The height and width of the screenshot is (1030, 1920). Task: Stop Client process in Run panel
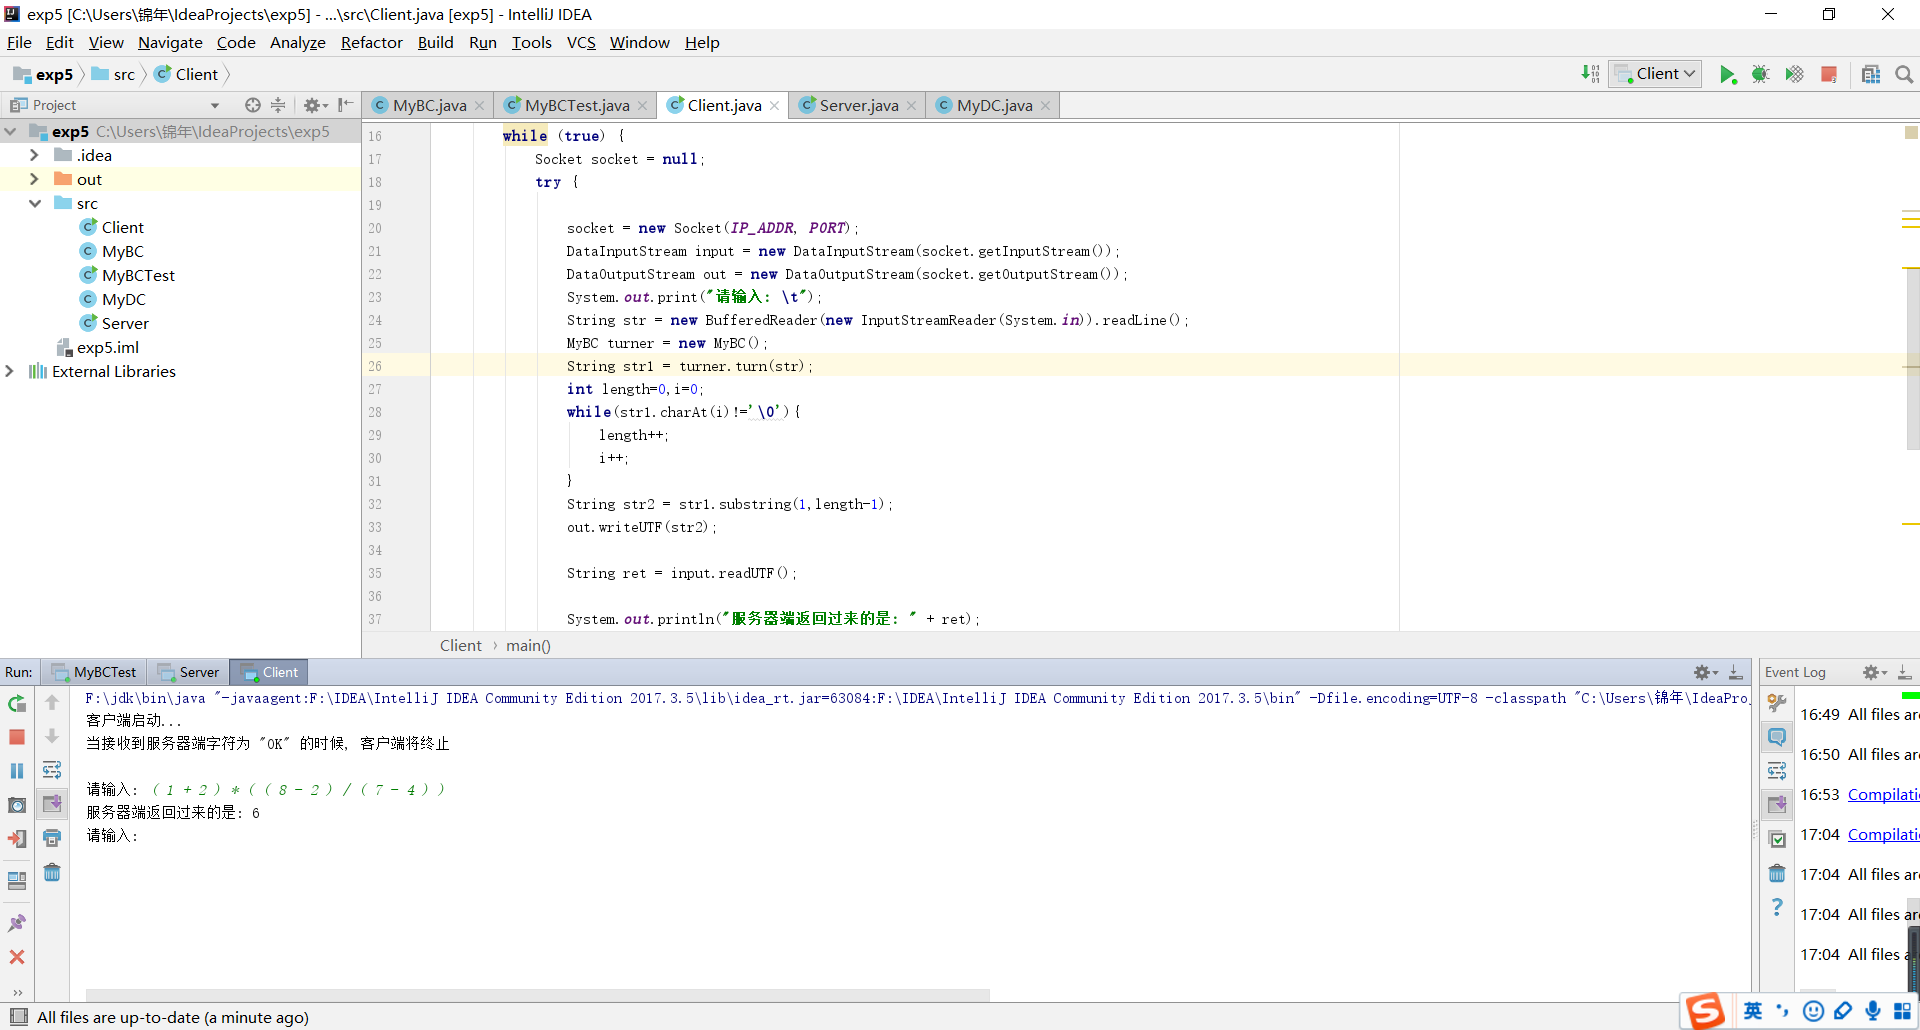(17, 737)
